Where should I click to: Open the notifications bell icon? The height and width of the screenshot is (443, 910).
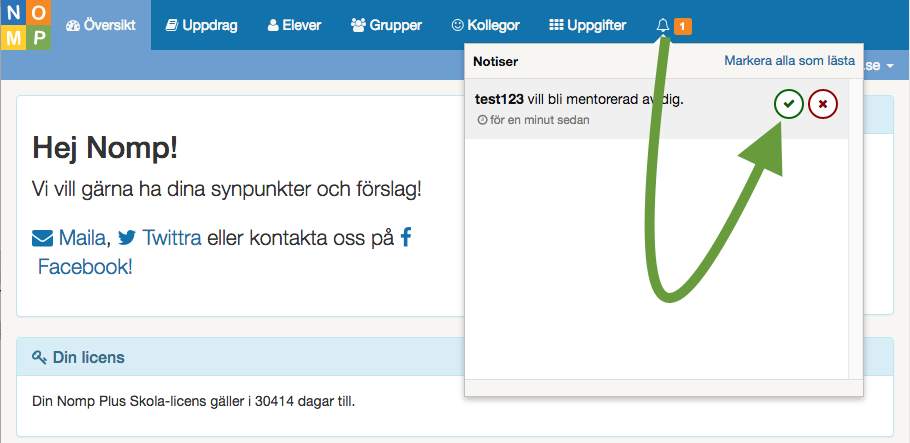pyautogui.click(x=662, y=25)
